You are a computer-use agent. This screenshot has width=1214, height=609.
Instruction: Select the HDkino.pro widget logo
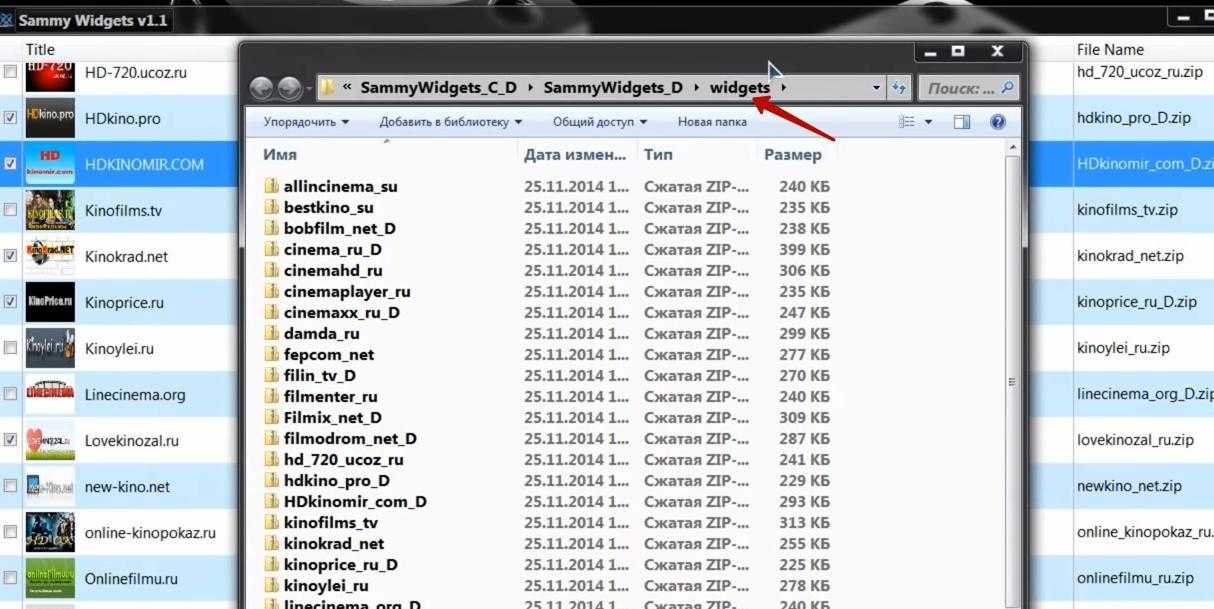pos(50,118)
